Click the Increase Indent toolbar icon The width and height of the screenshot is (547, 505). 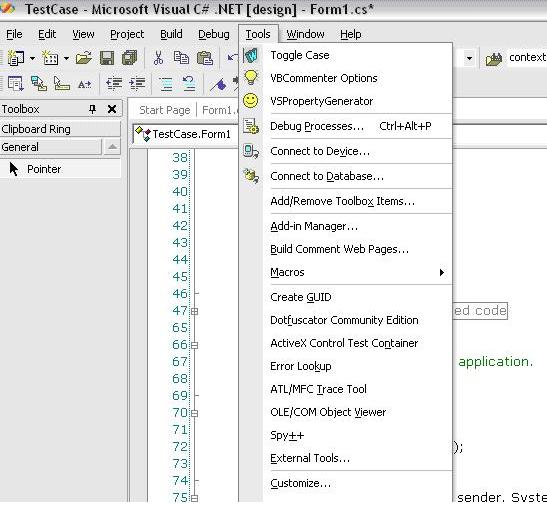[x=137, y=84]
